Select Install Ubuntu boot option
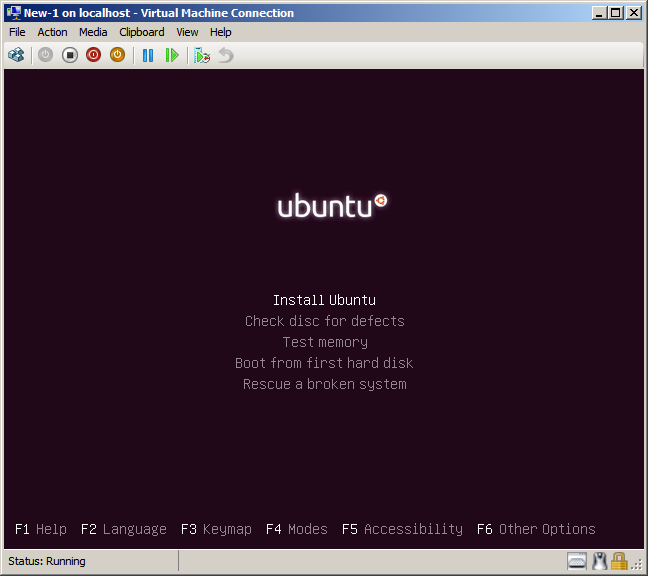648x576 pixels. click(324, 300)
